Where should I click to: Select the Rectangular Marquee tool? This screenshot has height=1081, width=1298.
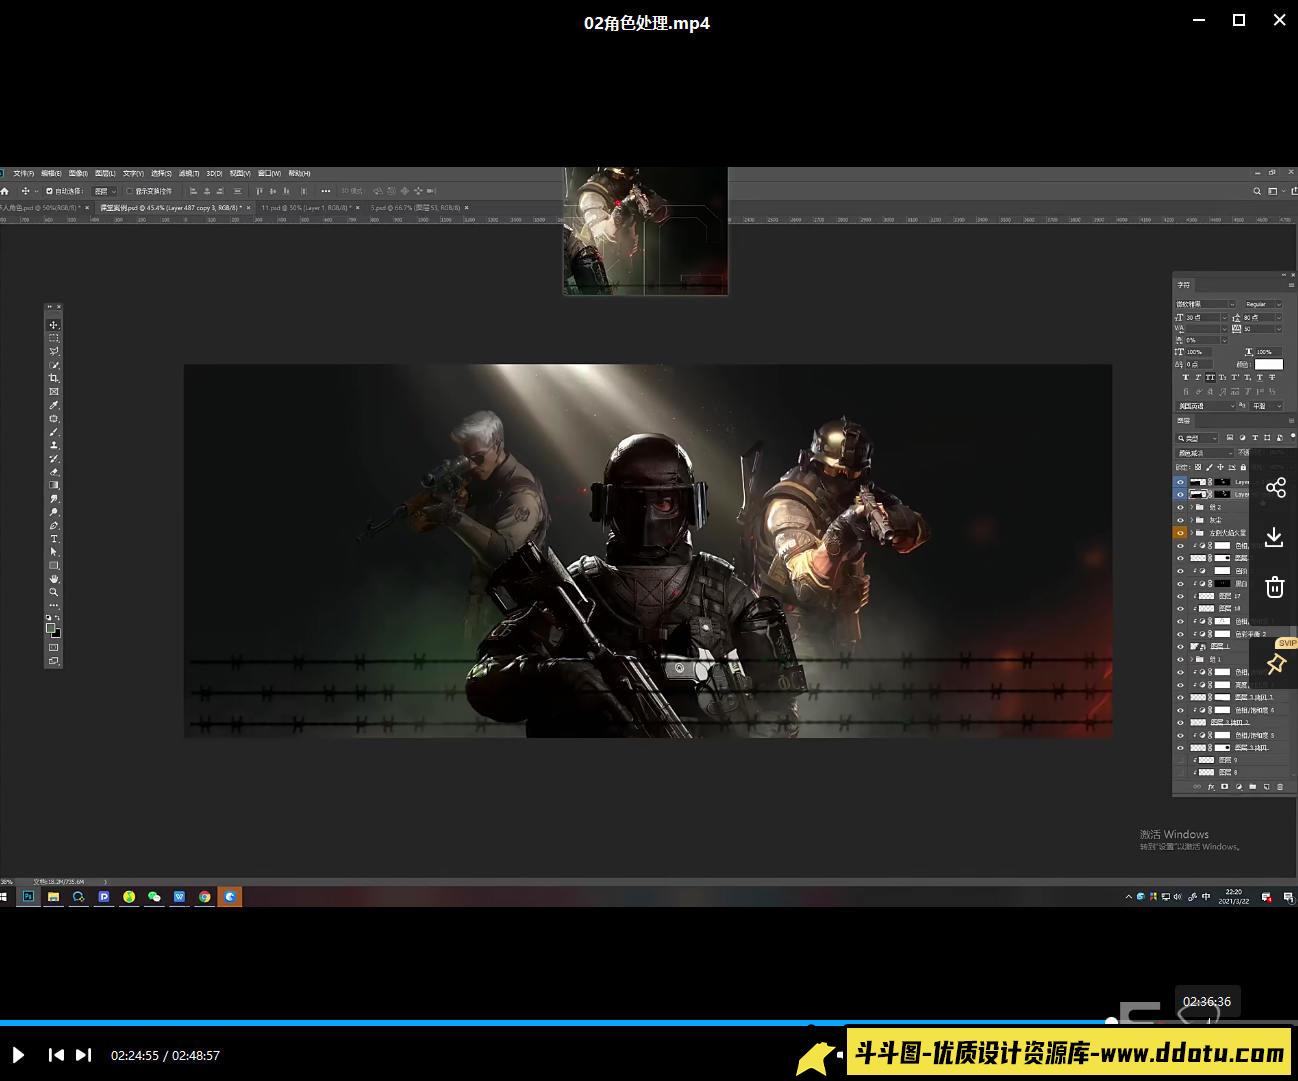[54, 338]
